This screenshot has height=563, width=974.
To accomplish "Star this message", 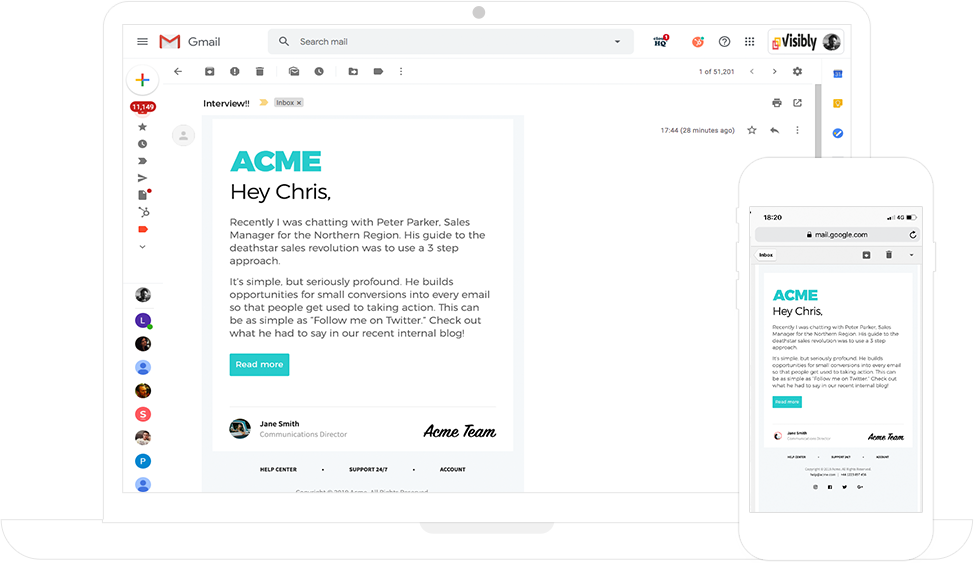I will point(752,130).
